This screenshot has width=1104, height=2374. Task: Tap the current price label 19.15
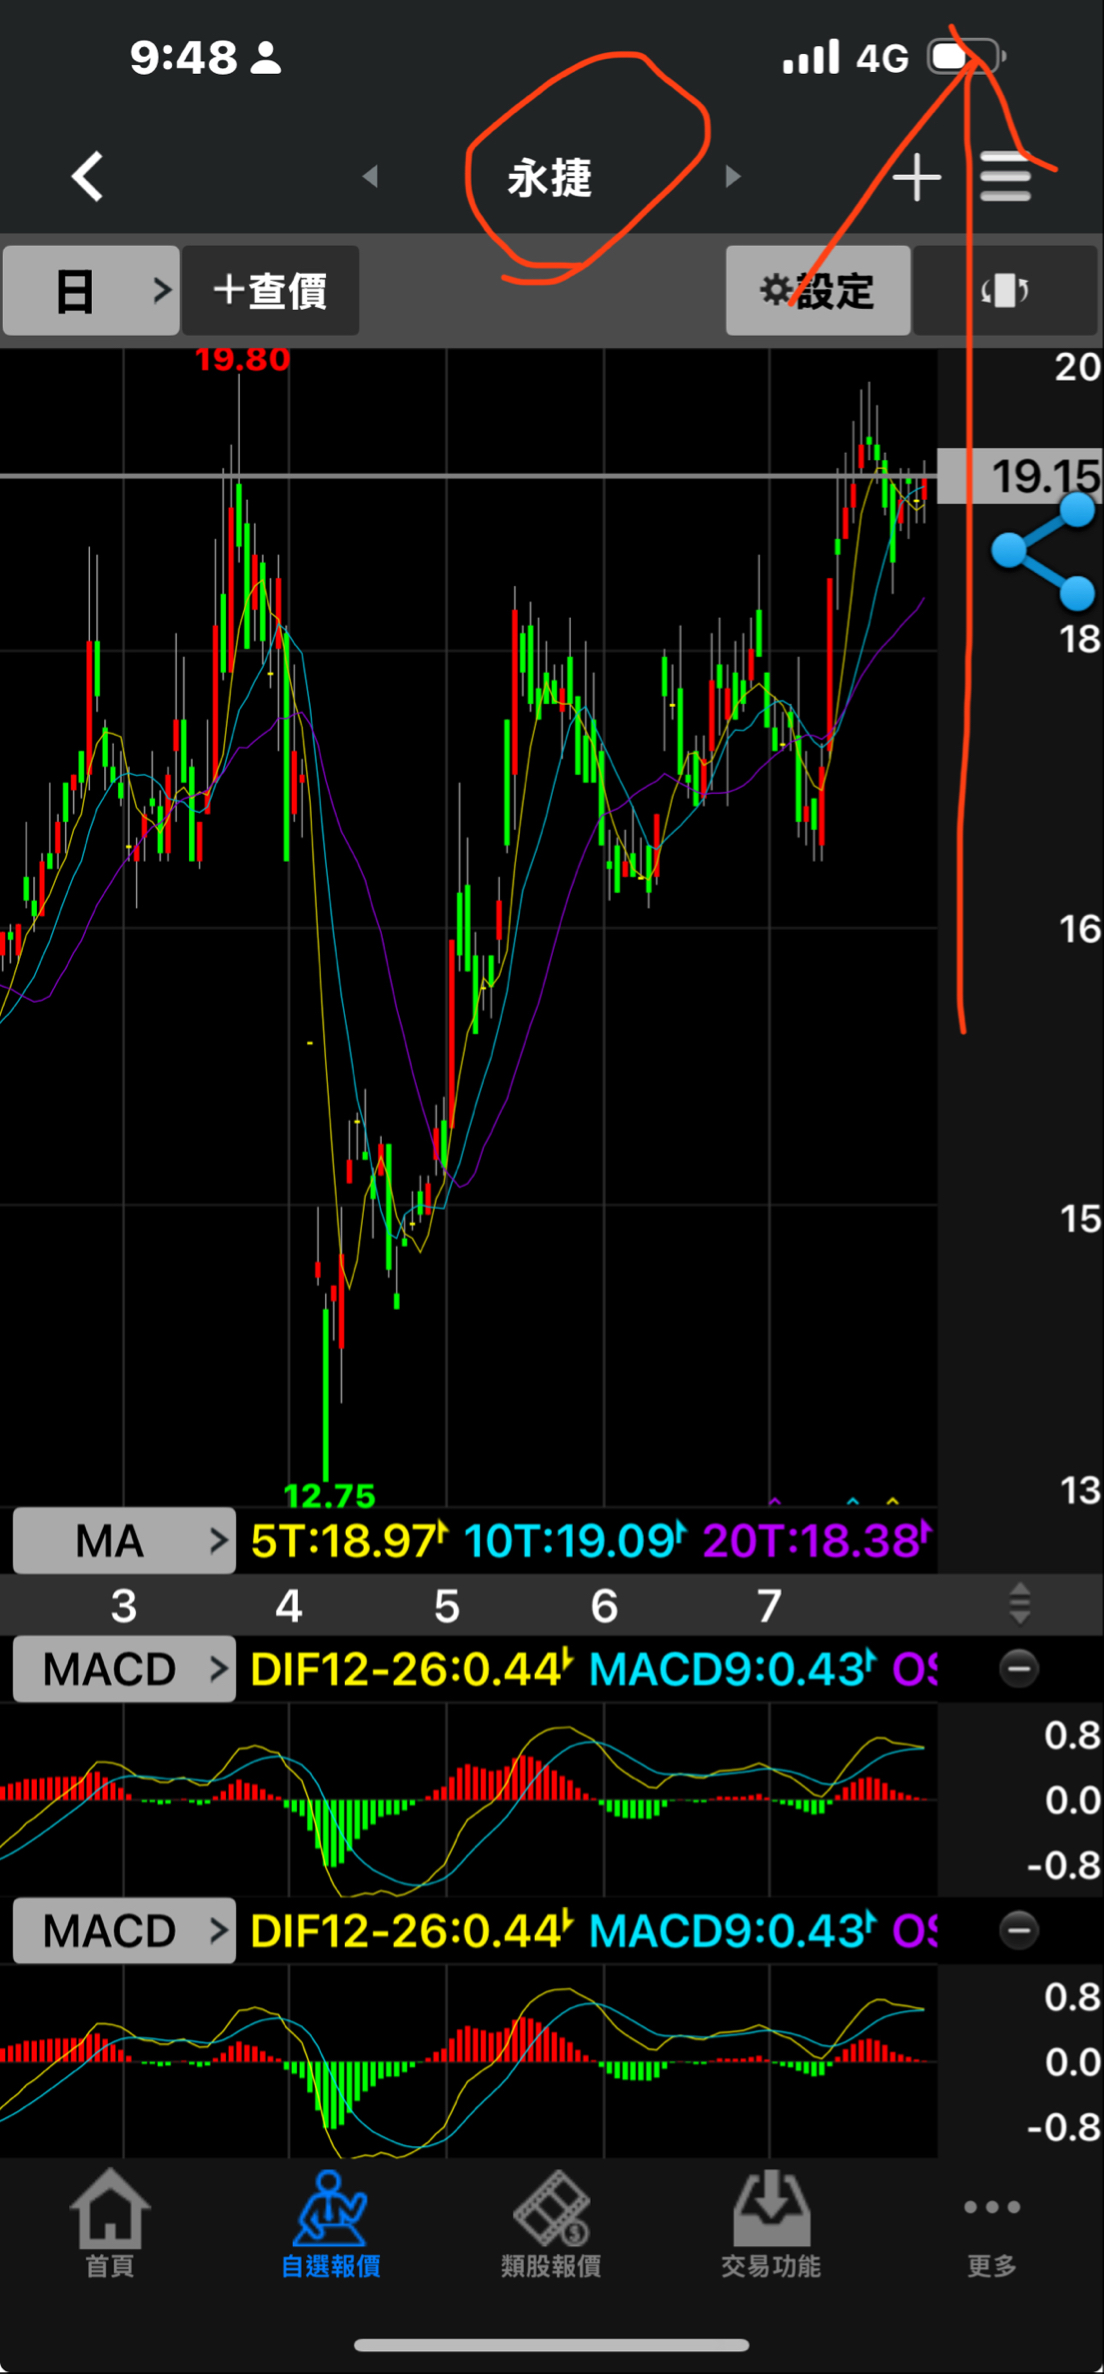(x=1022, y=476)
